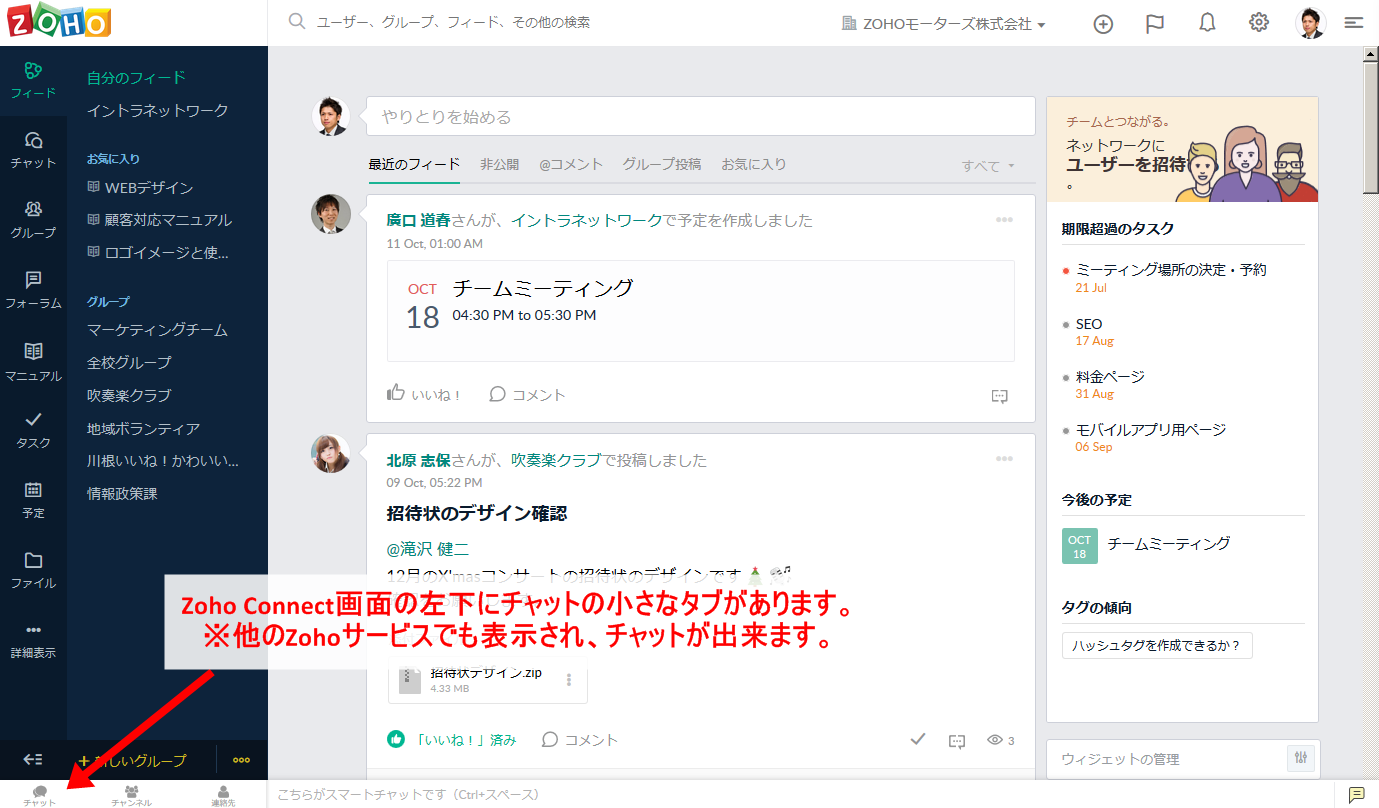Click コメント on チームミーティング post
1379x808 pixels.
527,394
